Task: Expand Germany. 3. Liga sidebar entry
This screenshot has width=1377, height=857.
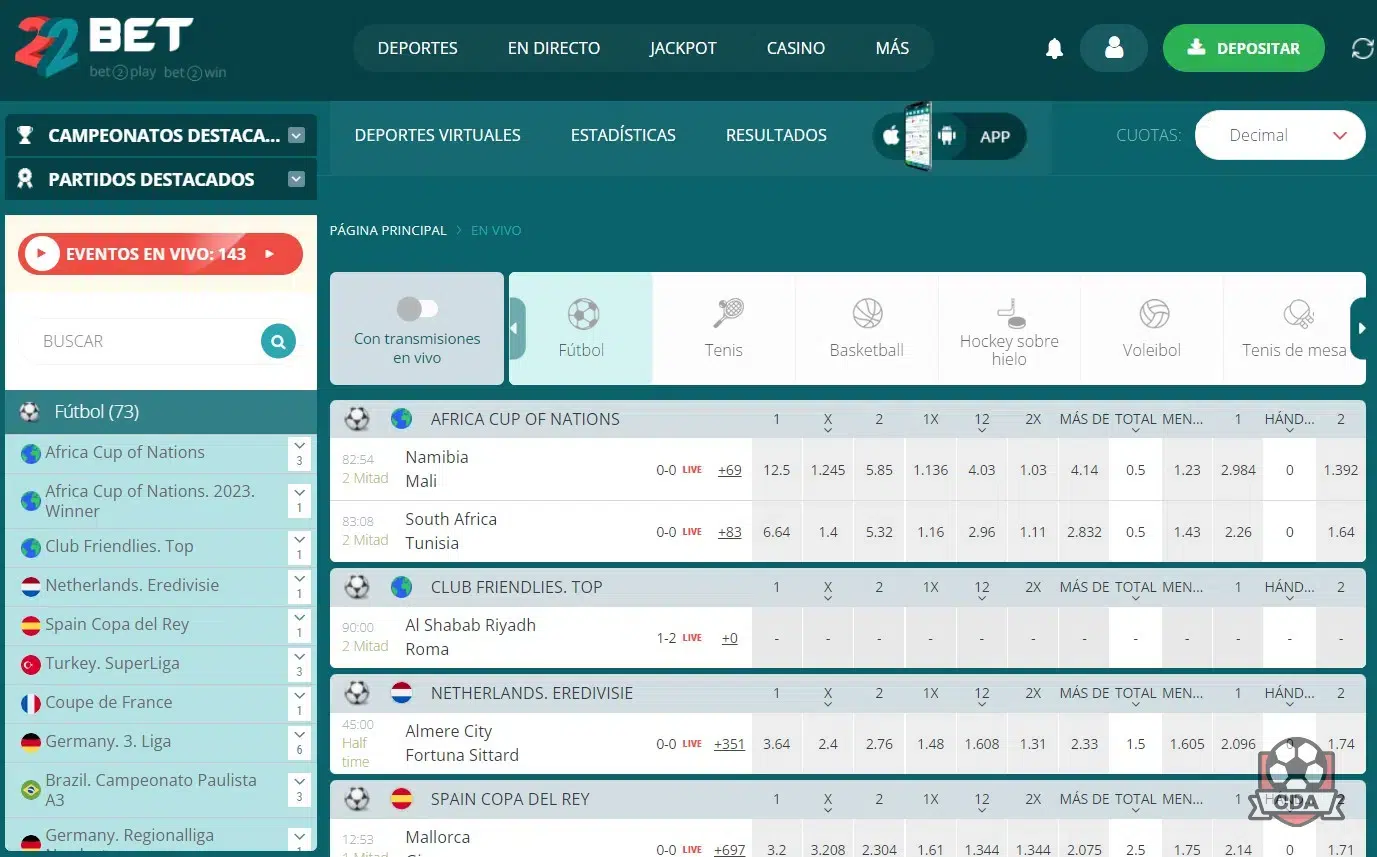Action: 299,742
